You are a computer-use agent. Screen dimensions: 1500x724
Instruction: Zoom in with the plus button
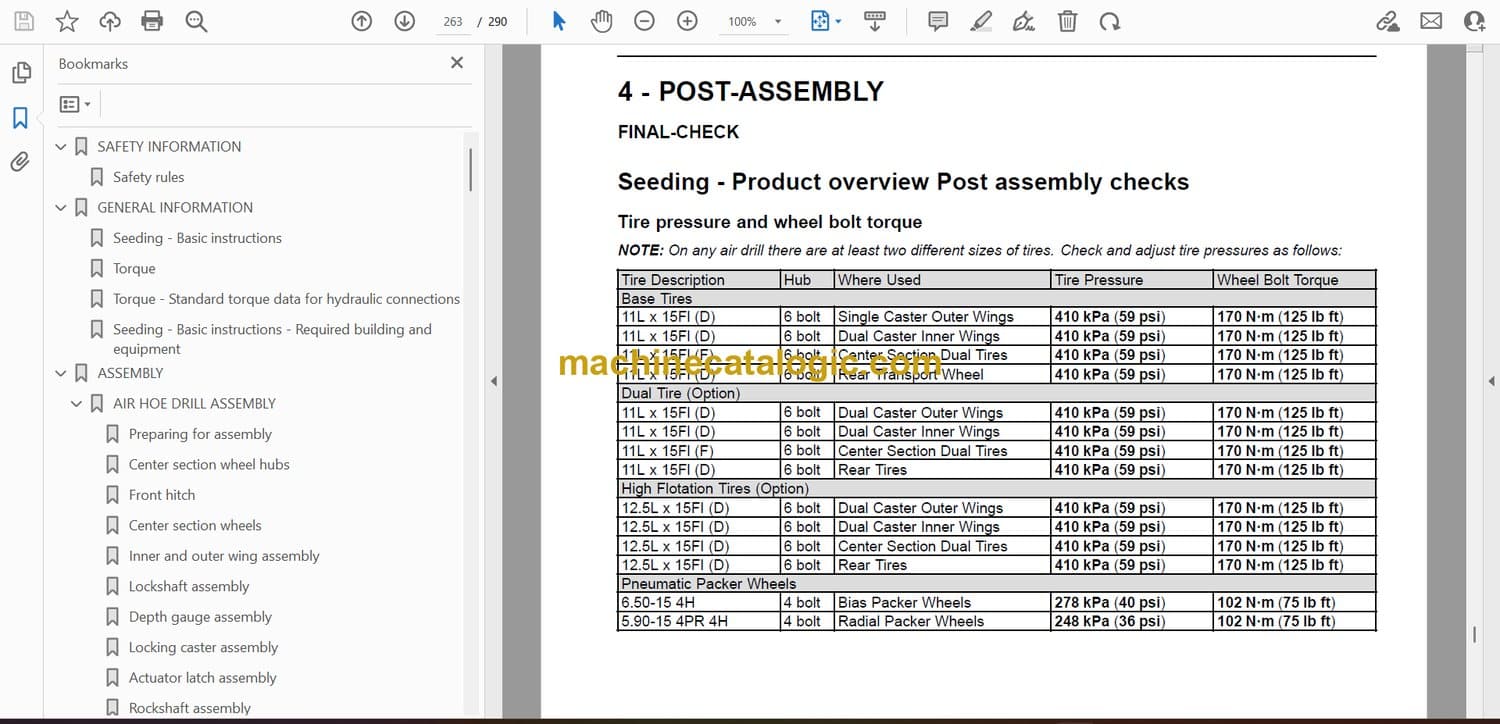click(687, 21)
